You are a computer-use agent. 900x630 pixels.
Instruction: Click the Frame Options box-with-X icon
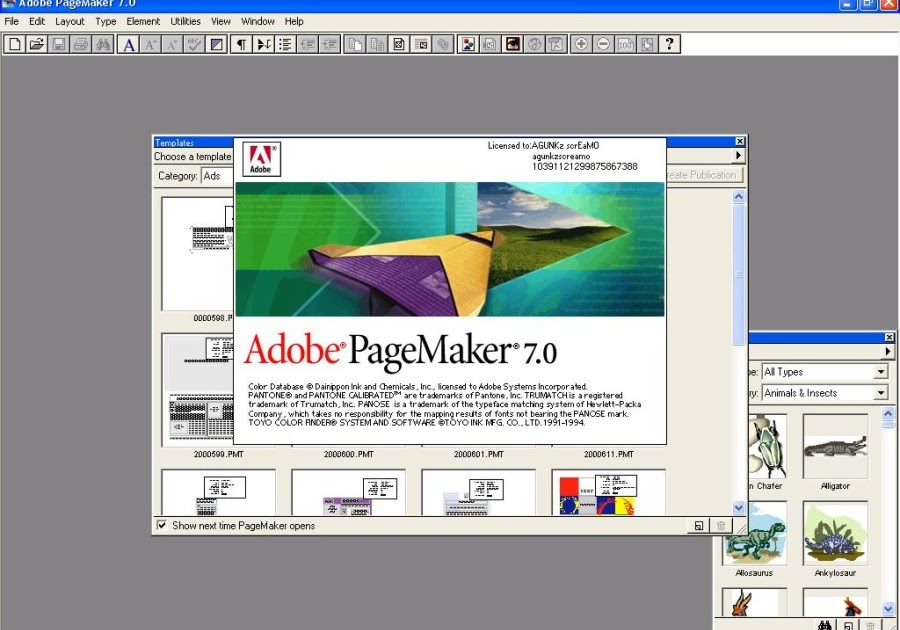(399, 44)
